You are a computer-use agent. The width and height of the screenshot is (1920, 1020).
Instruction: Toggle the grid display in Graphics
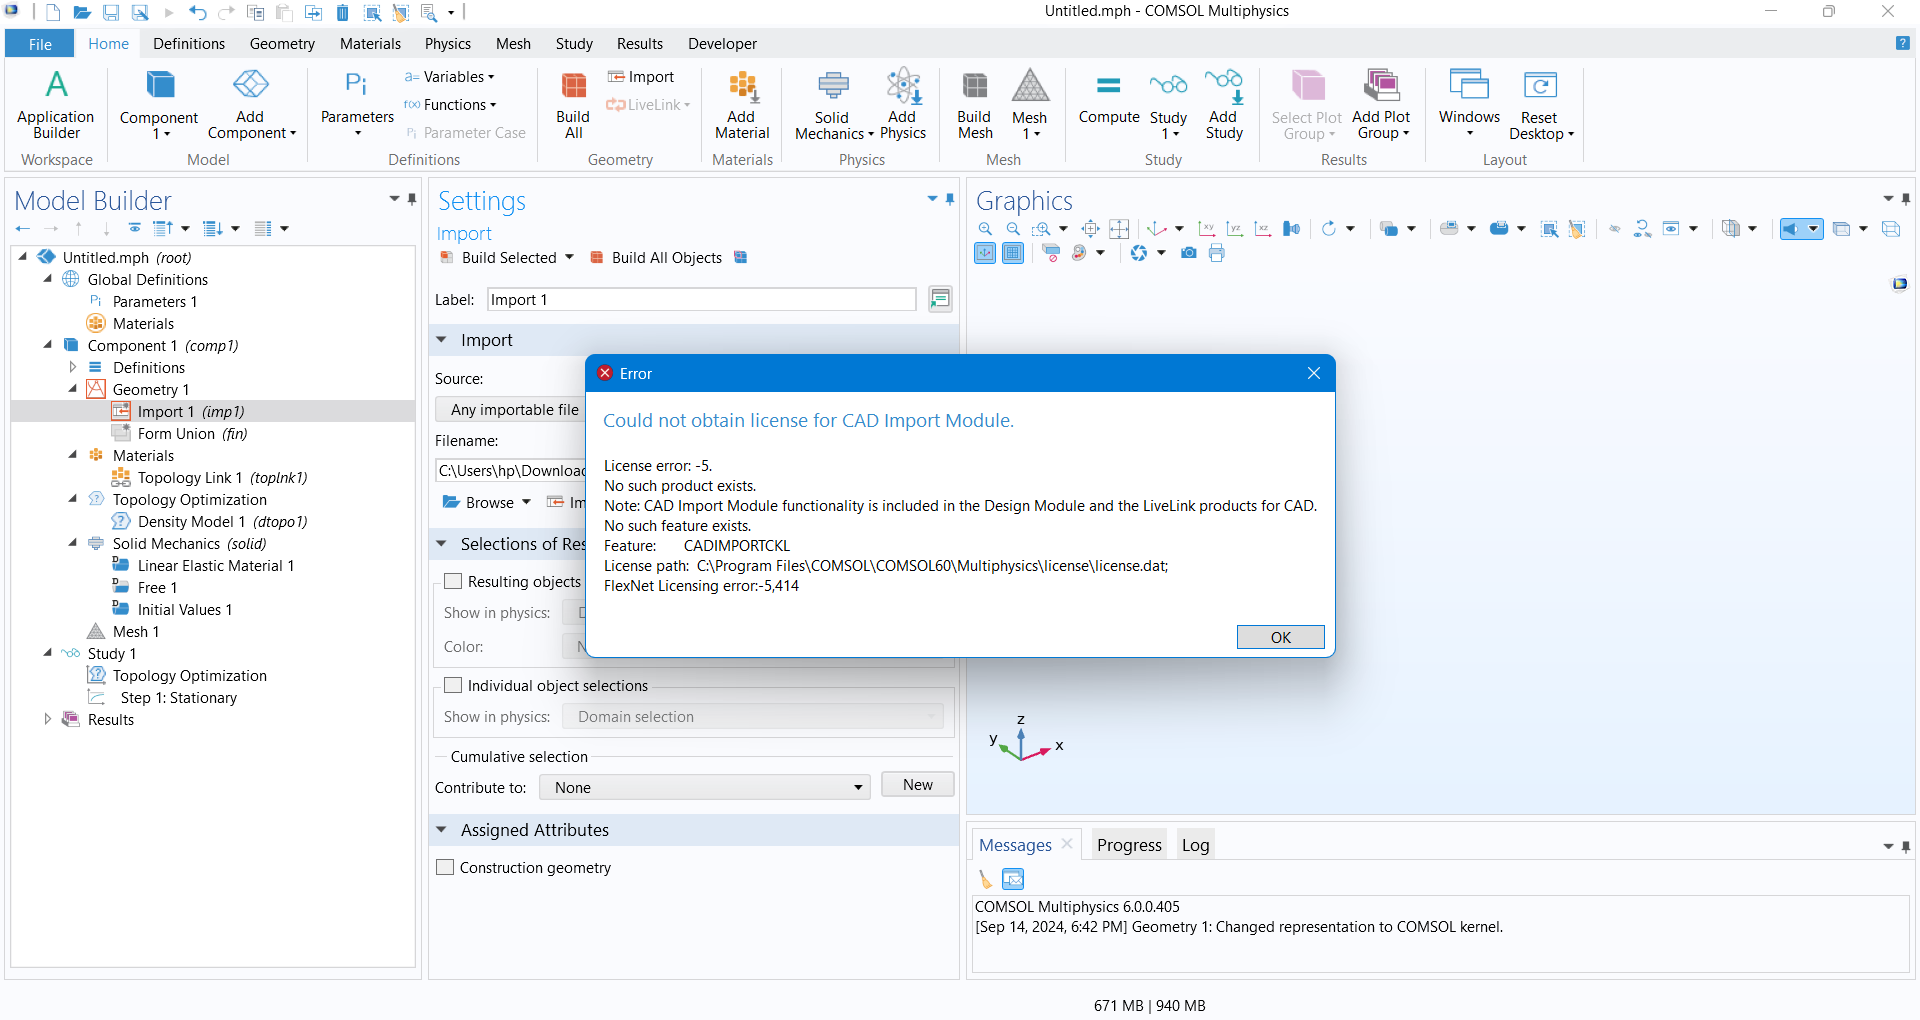tap(1013, 253)
